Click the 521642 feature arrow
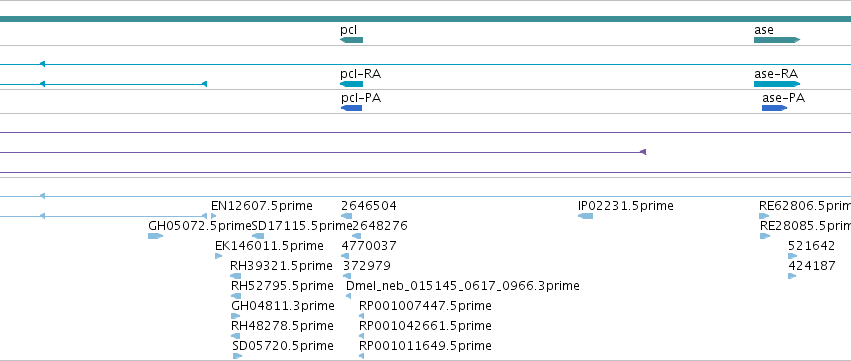Image resolution: width=851 pixels, height=361 pixels. (x=792, y=256)
